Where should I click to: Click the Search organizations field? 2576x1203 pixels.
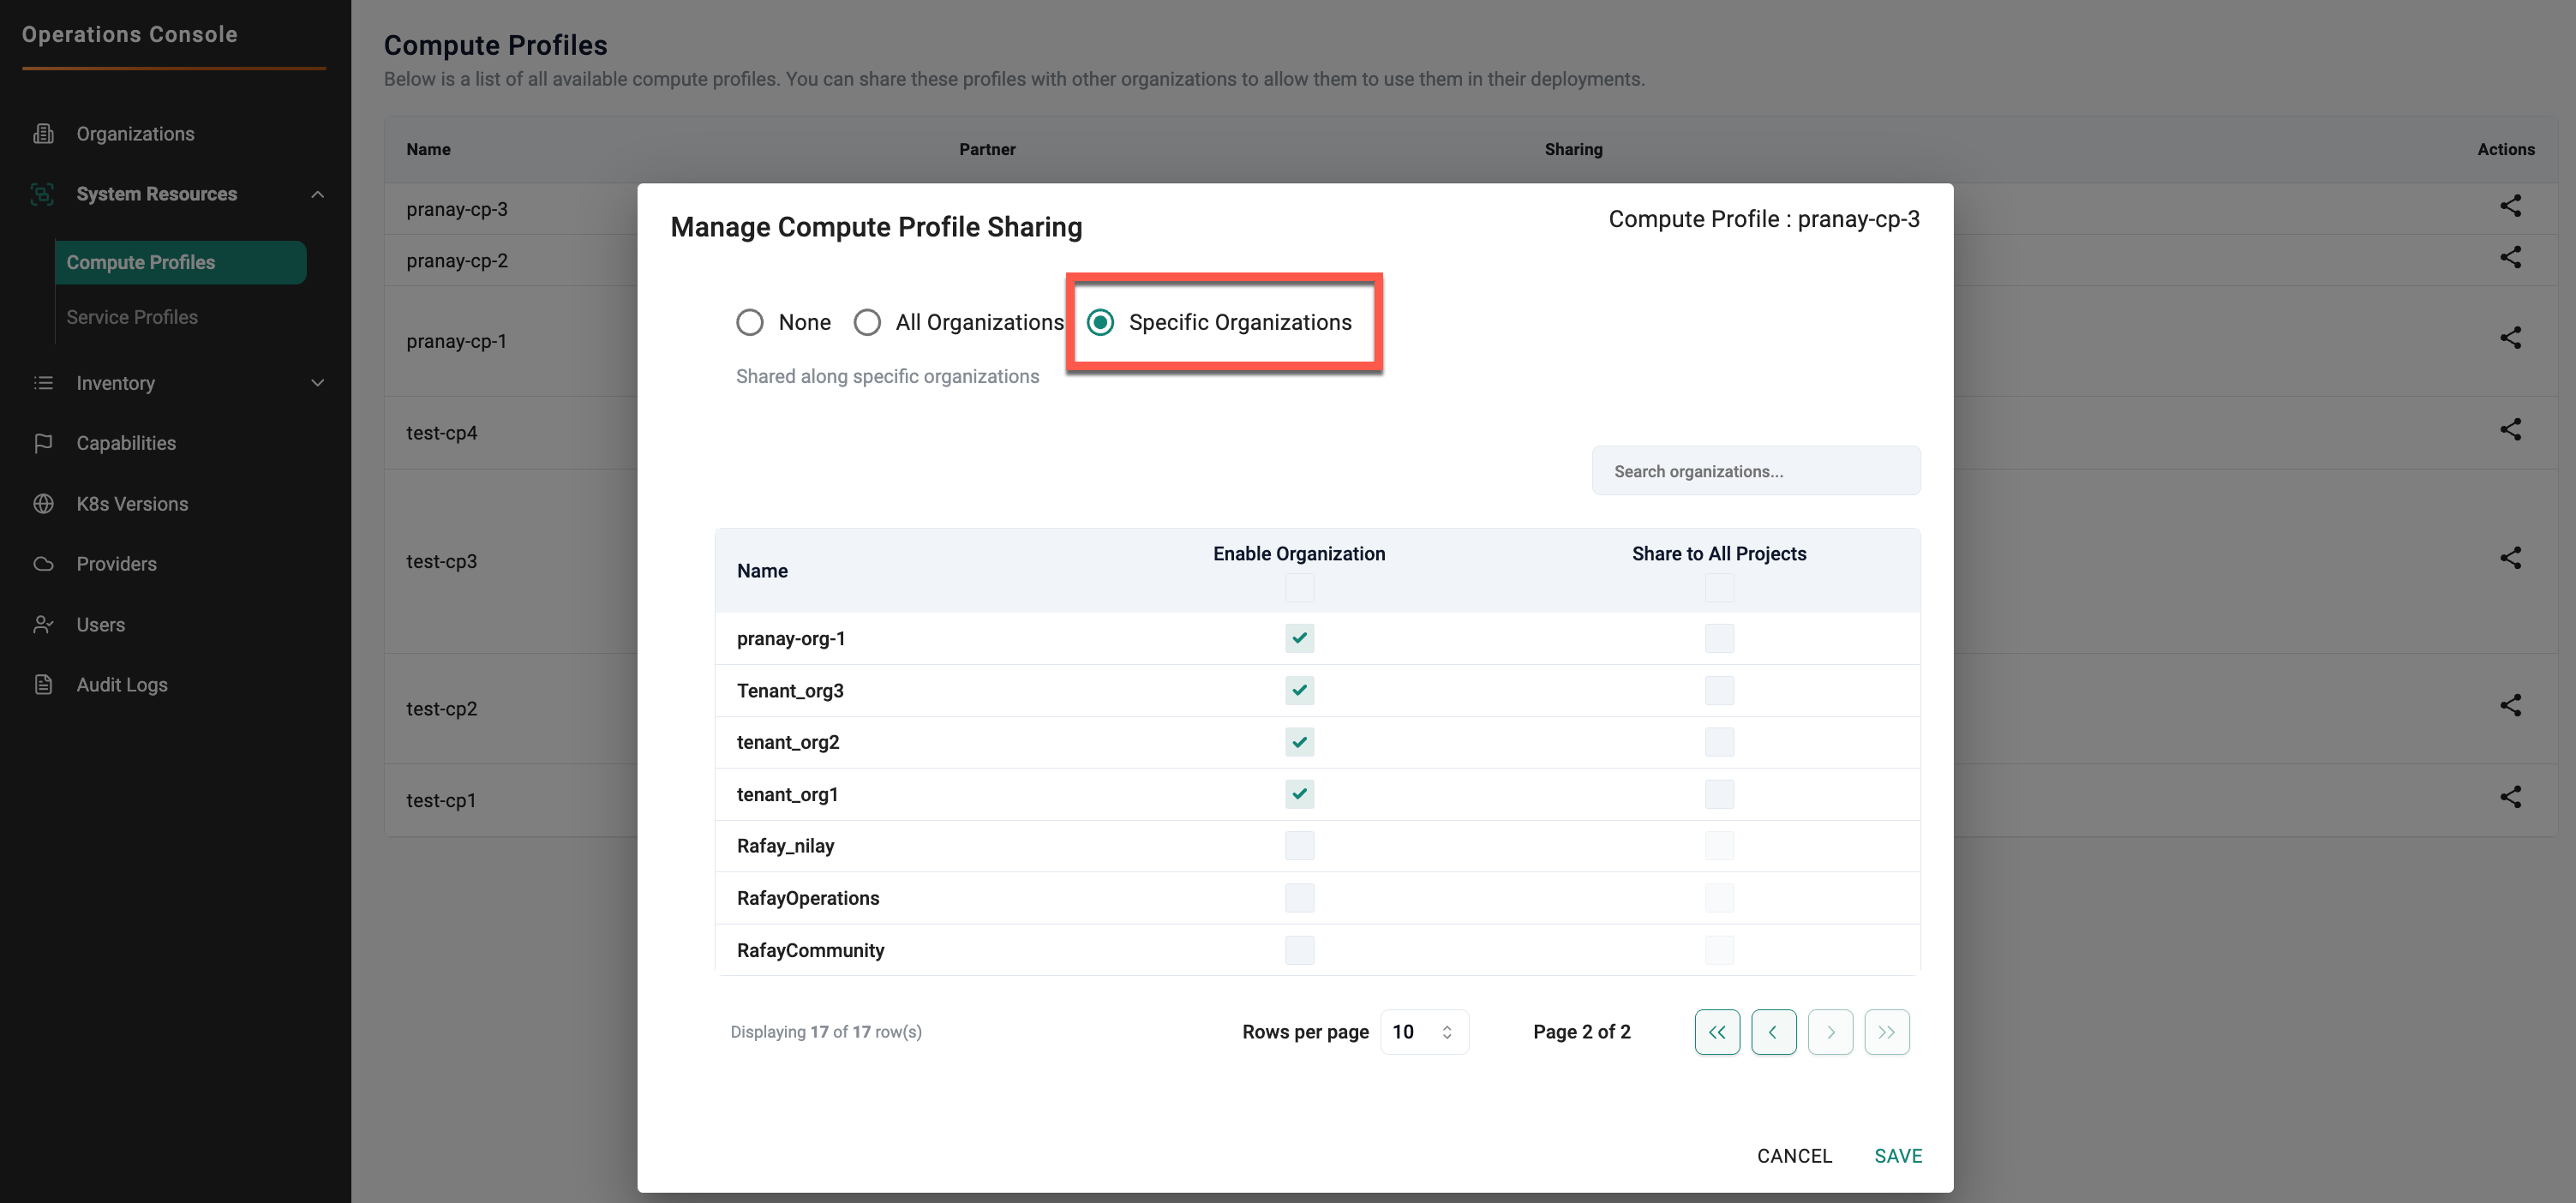tap(1755, 471)
